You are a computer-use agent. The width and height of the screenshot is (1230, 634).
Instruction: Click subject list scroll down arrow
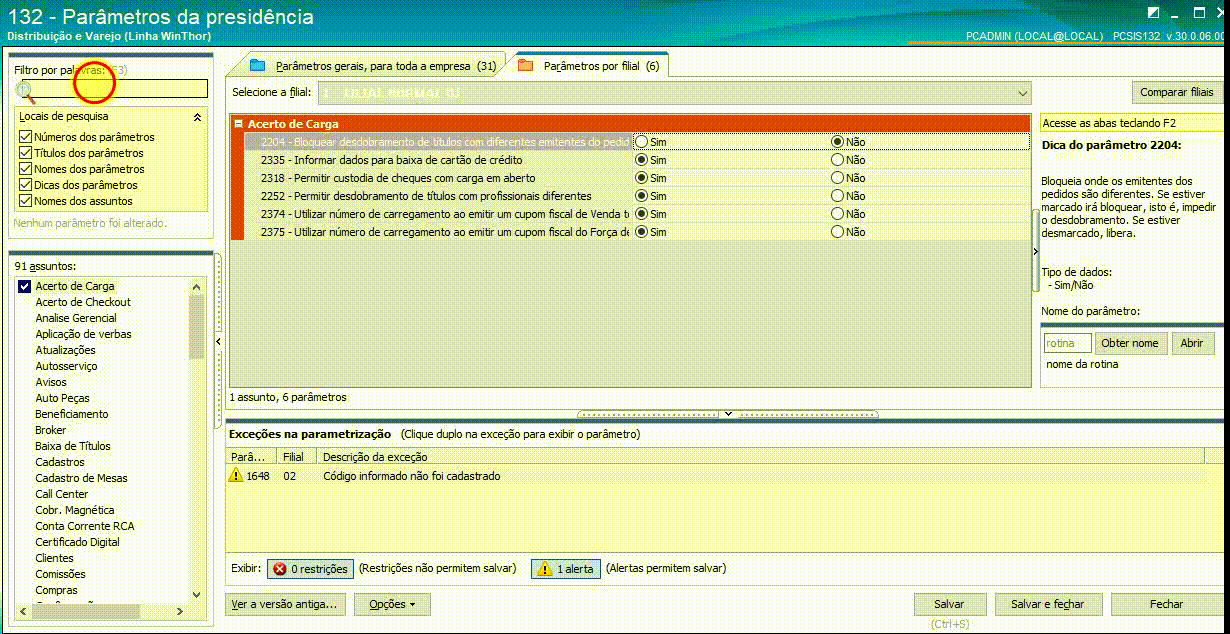click(x=196, y=594)
